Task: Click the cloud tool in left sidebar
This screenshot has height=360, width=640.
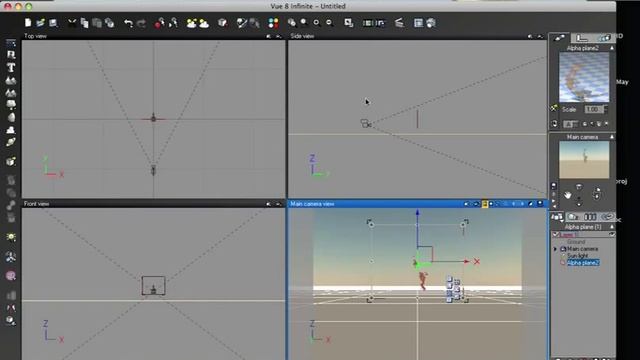Action: pyautogui.click(x=11, y=130)
